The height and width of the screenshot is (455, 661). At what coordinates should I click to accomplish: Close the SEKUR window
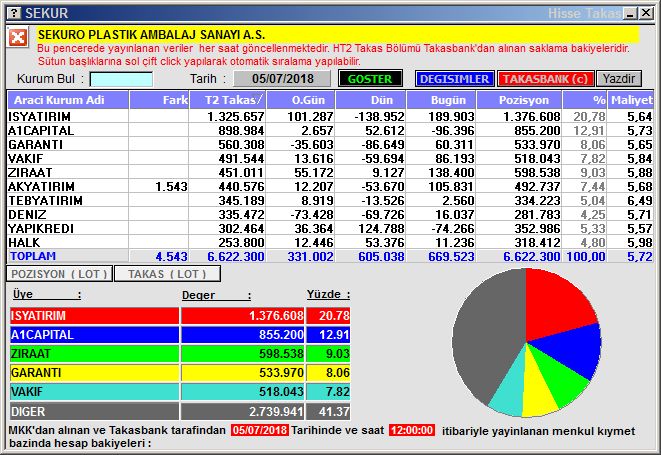click(646, 12)
